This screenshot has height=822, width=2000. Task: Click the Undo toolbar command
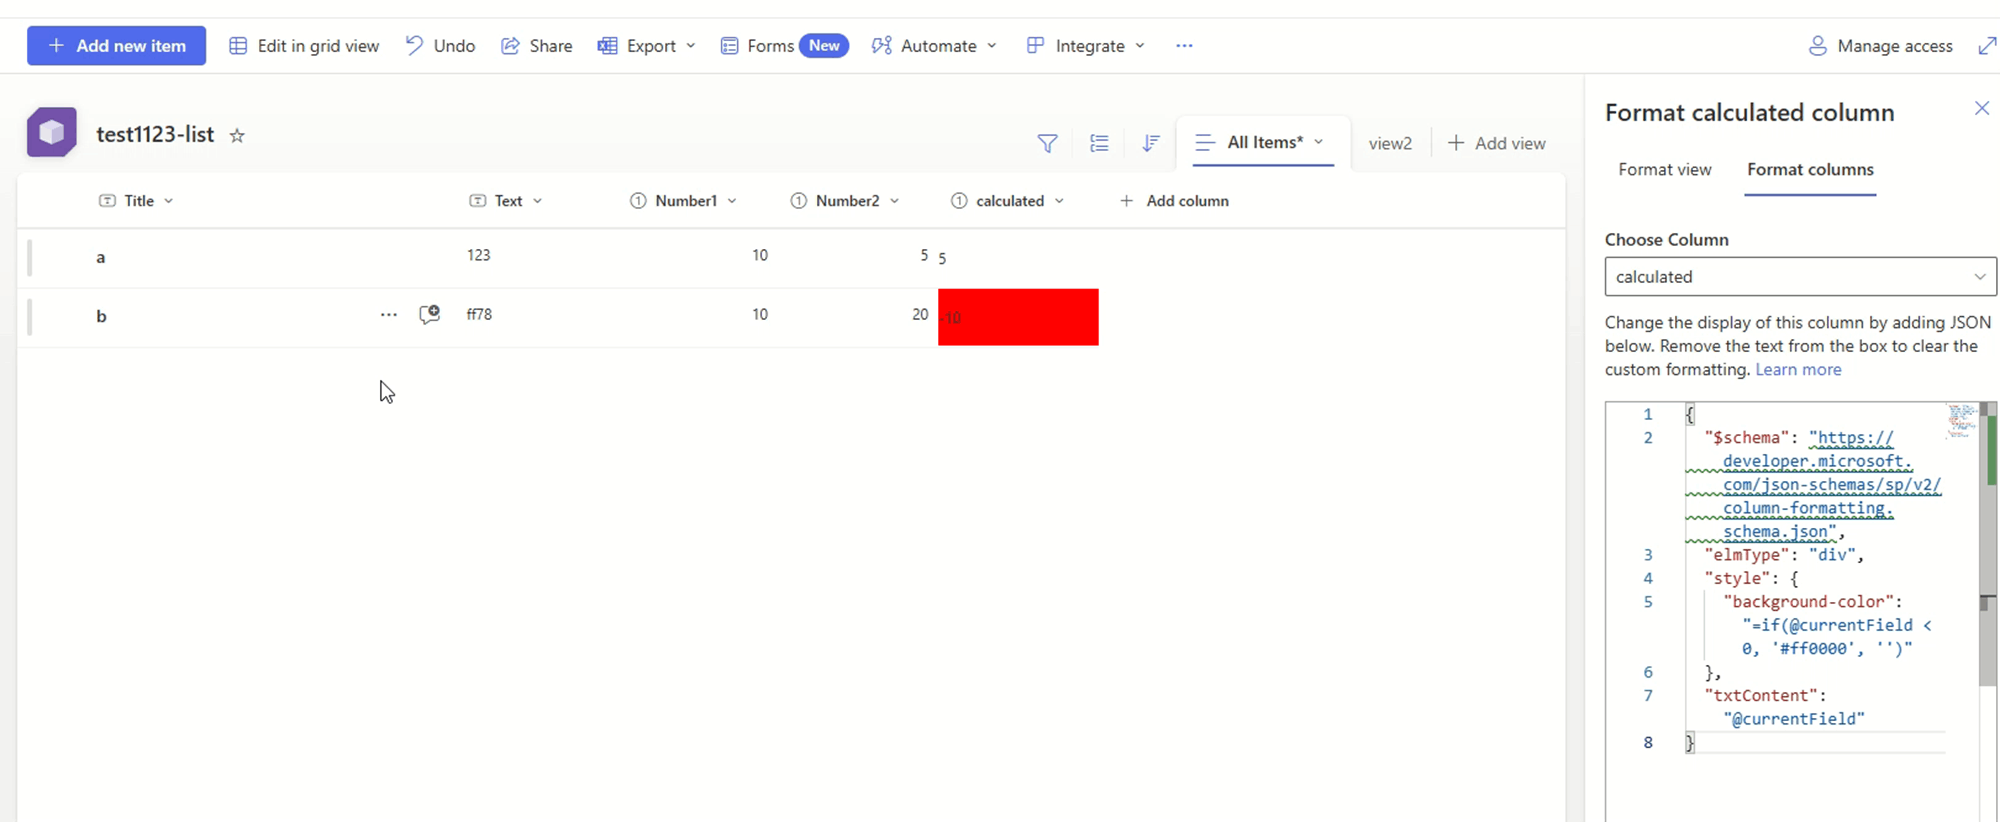click(440, 46)
